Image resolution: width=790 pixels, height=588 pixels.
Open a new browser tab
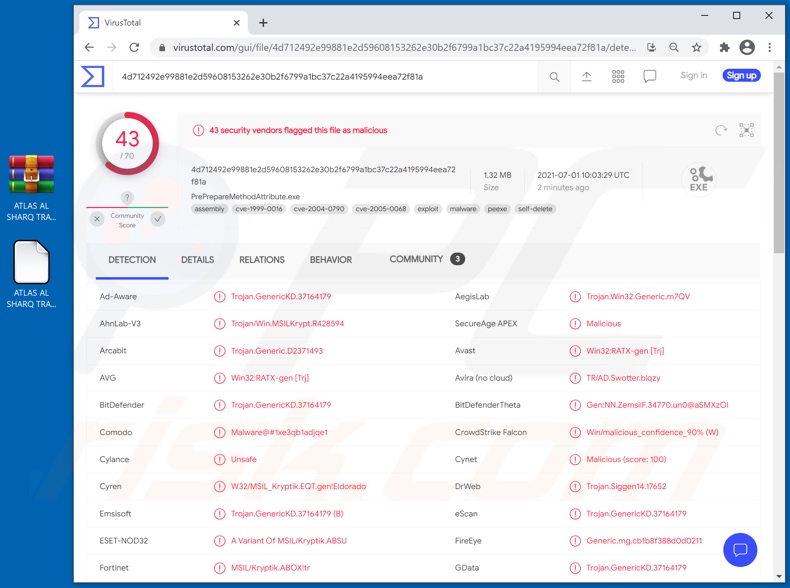pos(263,23)
